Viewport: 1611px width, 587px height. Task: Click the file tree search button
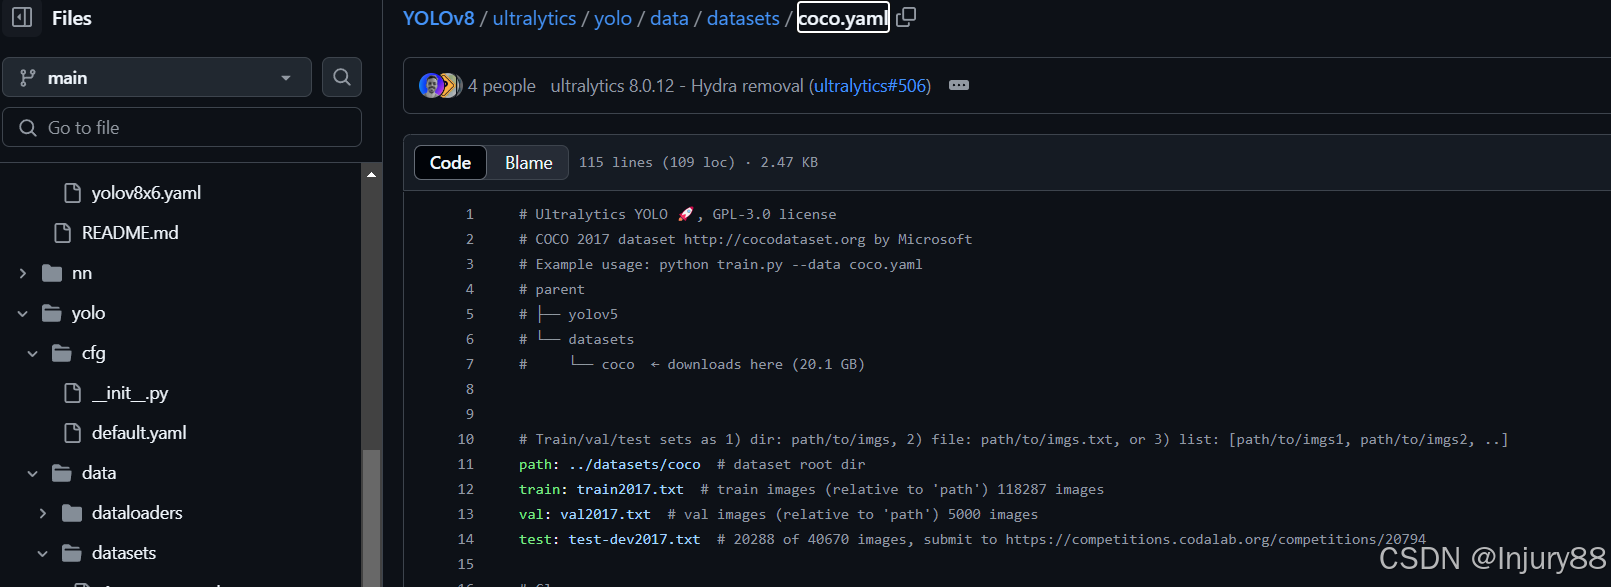pos(342,77)
